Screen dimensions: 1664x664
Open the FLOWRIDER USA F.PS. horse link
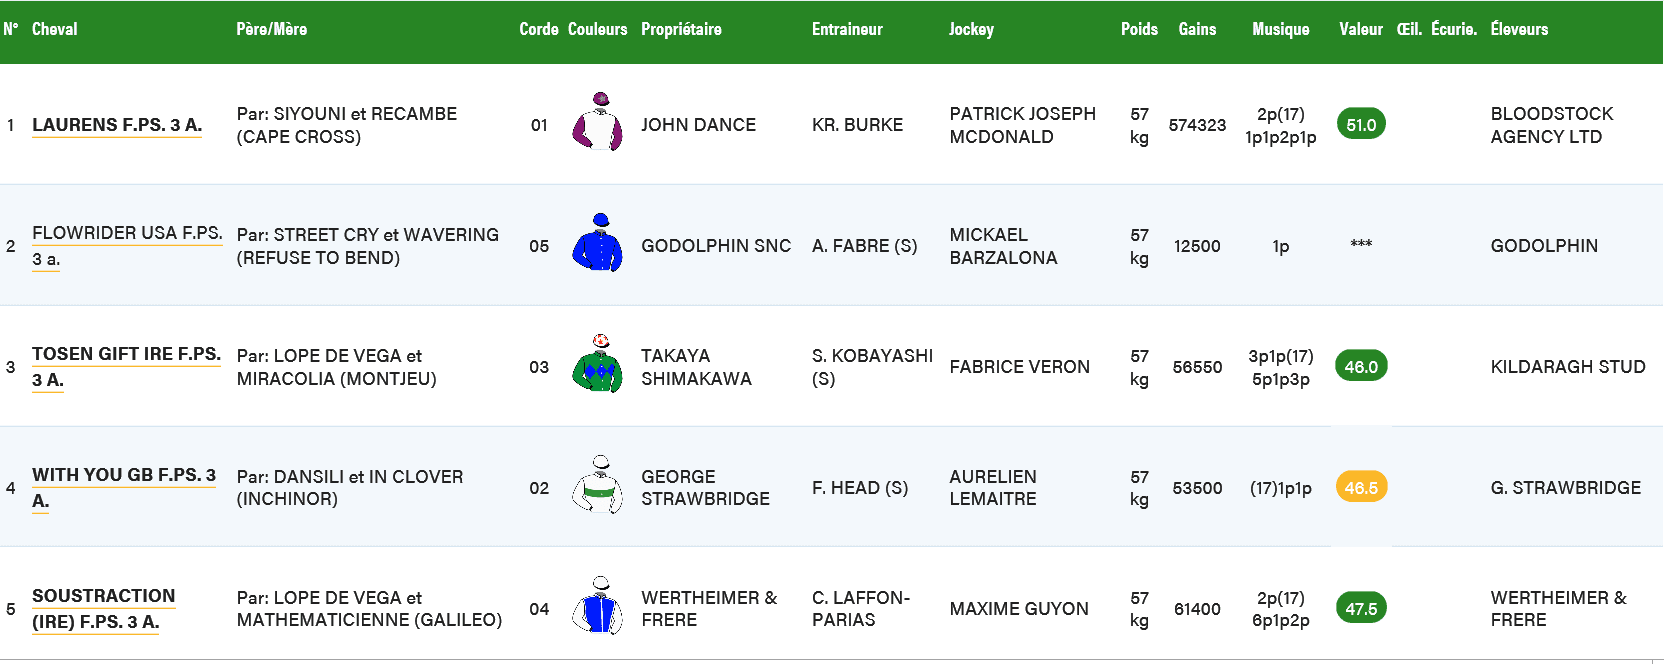127,246
